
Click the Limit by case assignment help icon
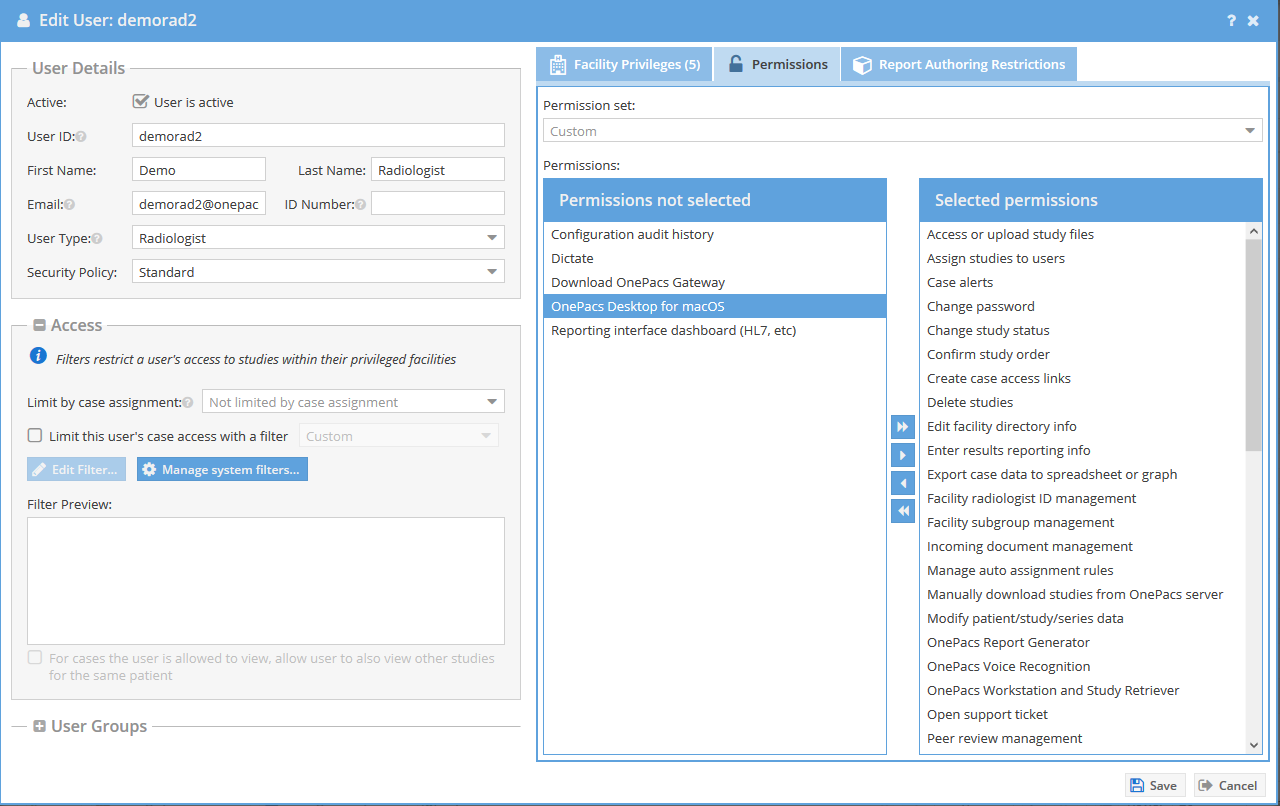pos(188,403)
